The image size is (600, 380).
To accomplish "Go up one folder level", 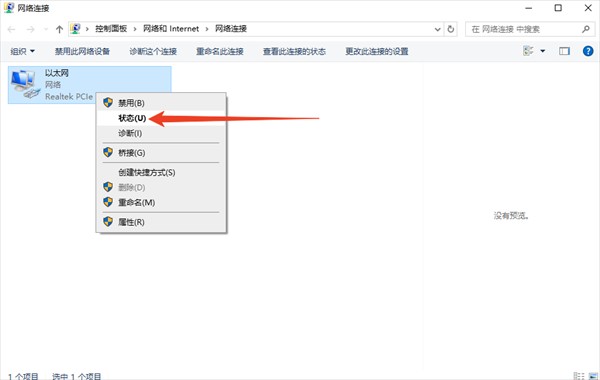I will coord(59,29).
